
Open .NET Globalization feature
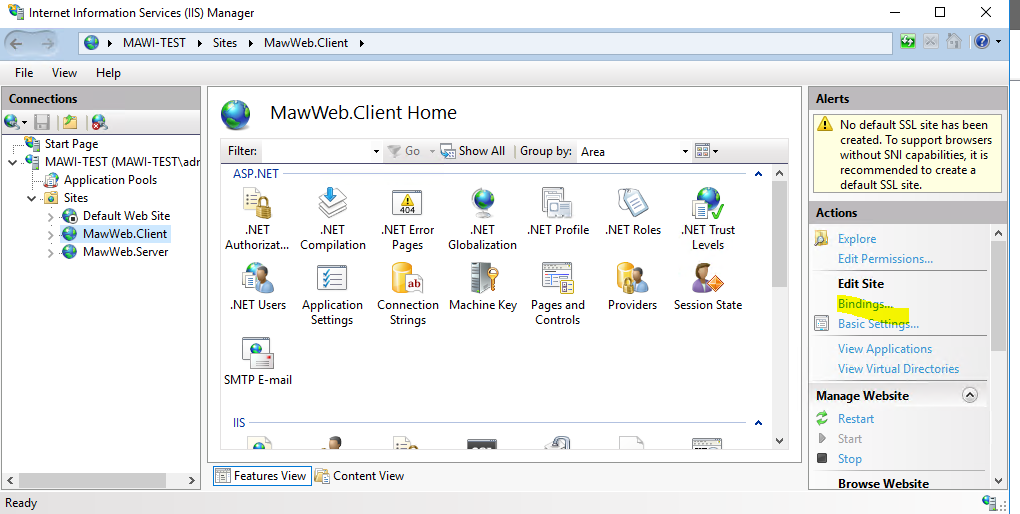(x=482, y=219)
